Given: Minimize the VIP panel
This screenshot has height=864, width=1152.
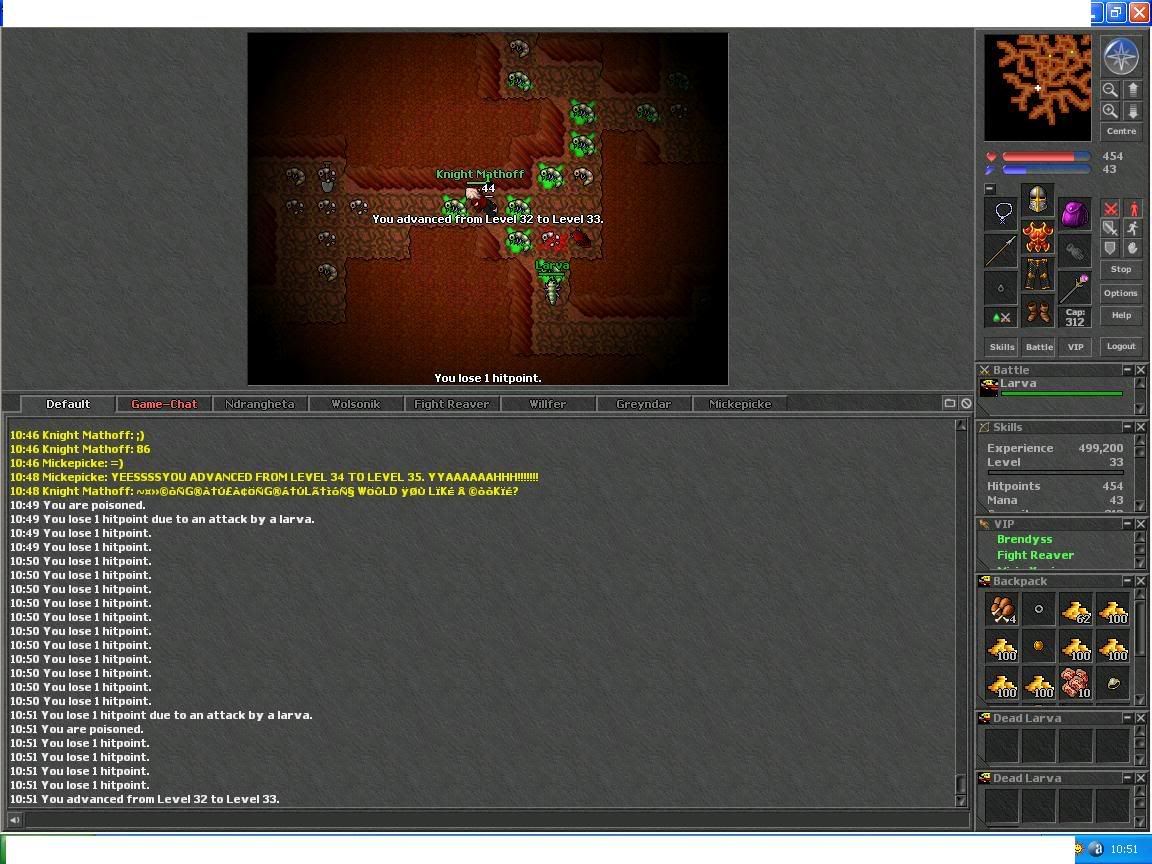Looking at the screenshot, I should 1127,524.
